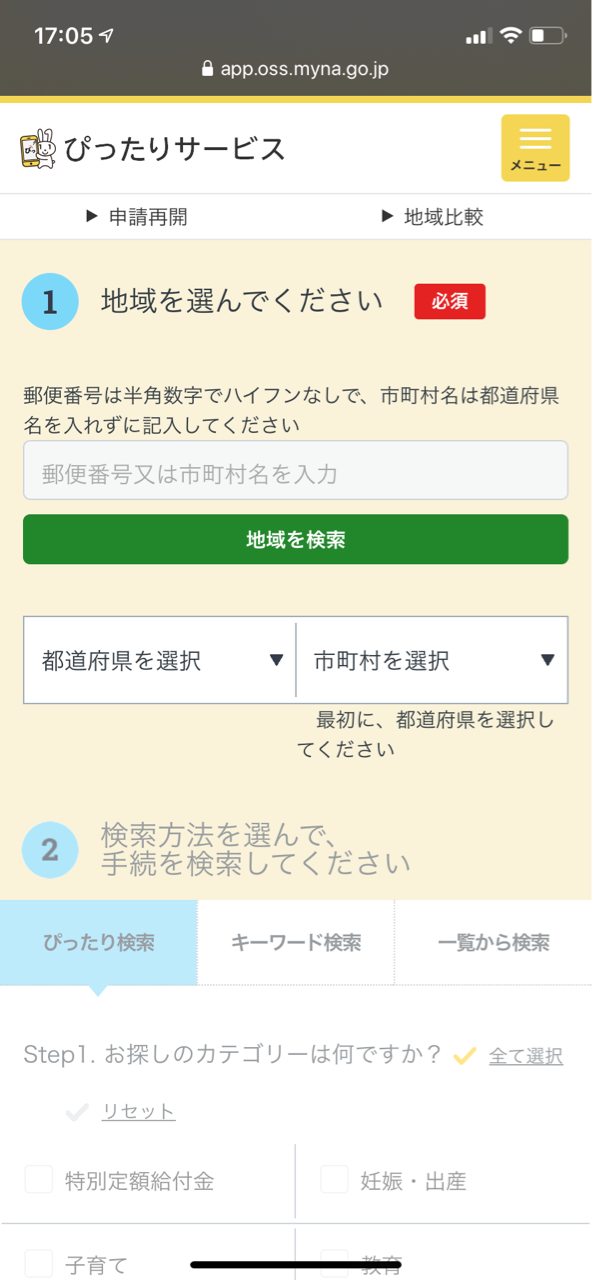Screen dimensions: 592x1280
Task: Focus the 郵便番号又は市町村名 input field
Action: pyautogui.click(x=296, y=470)
